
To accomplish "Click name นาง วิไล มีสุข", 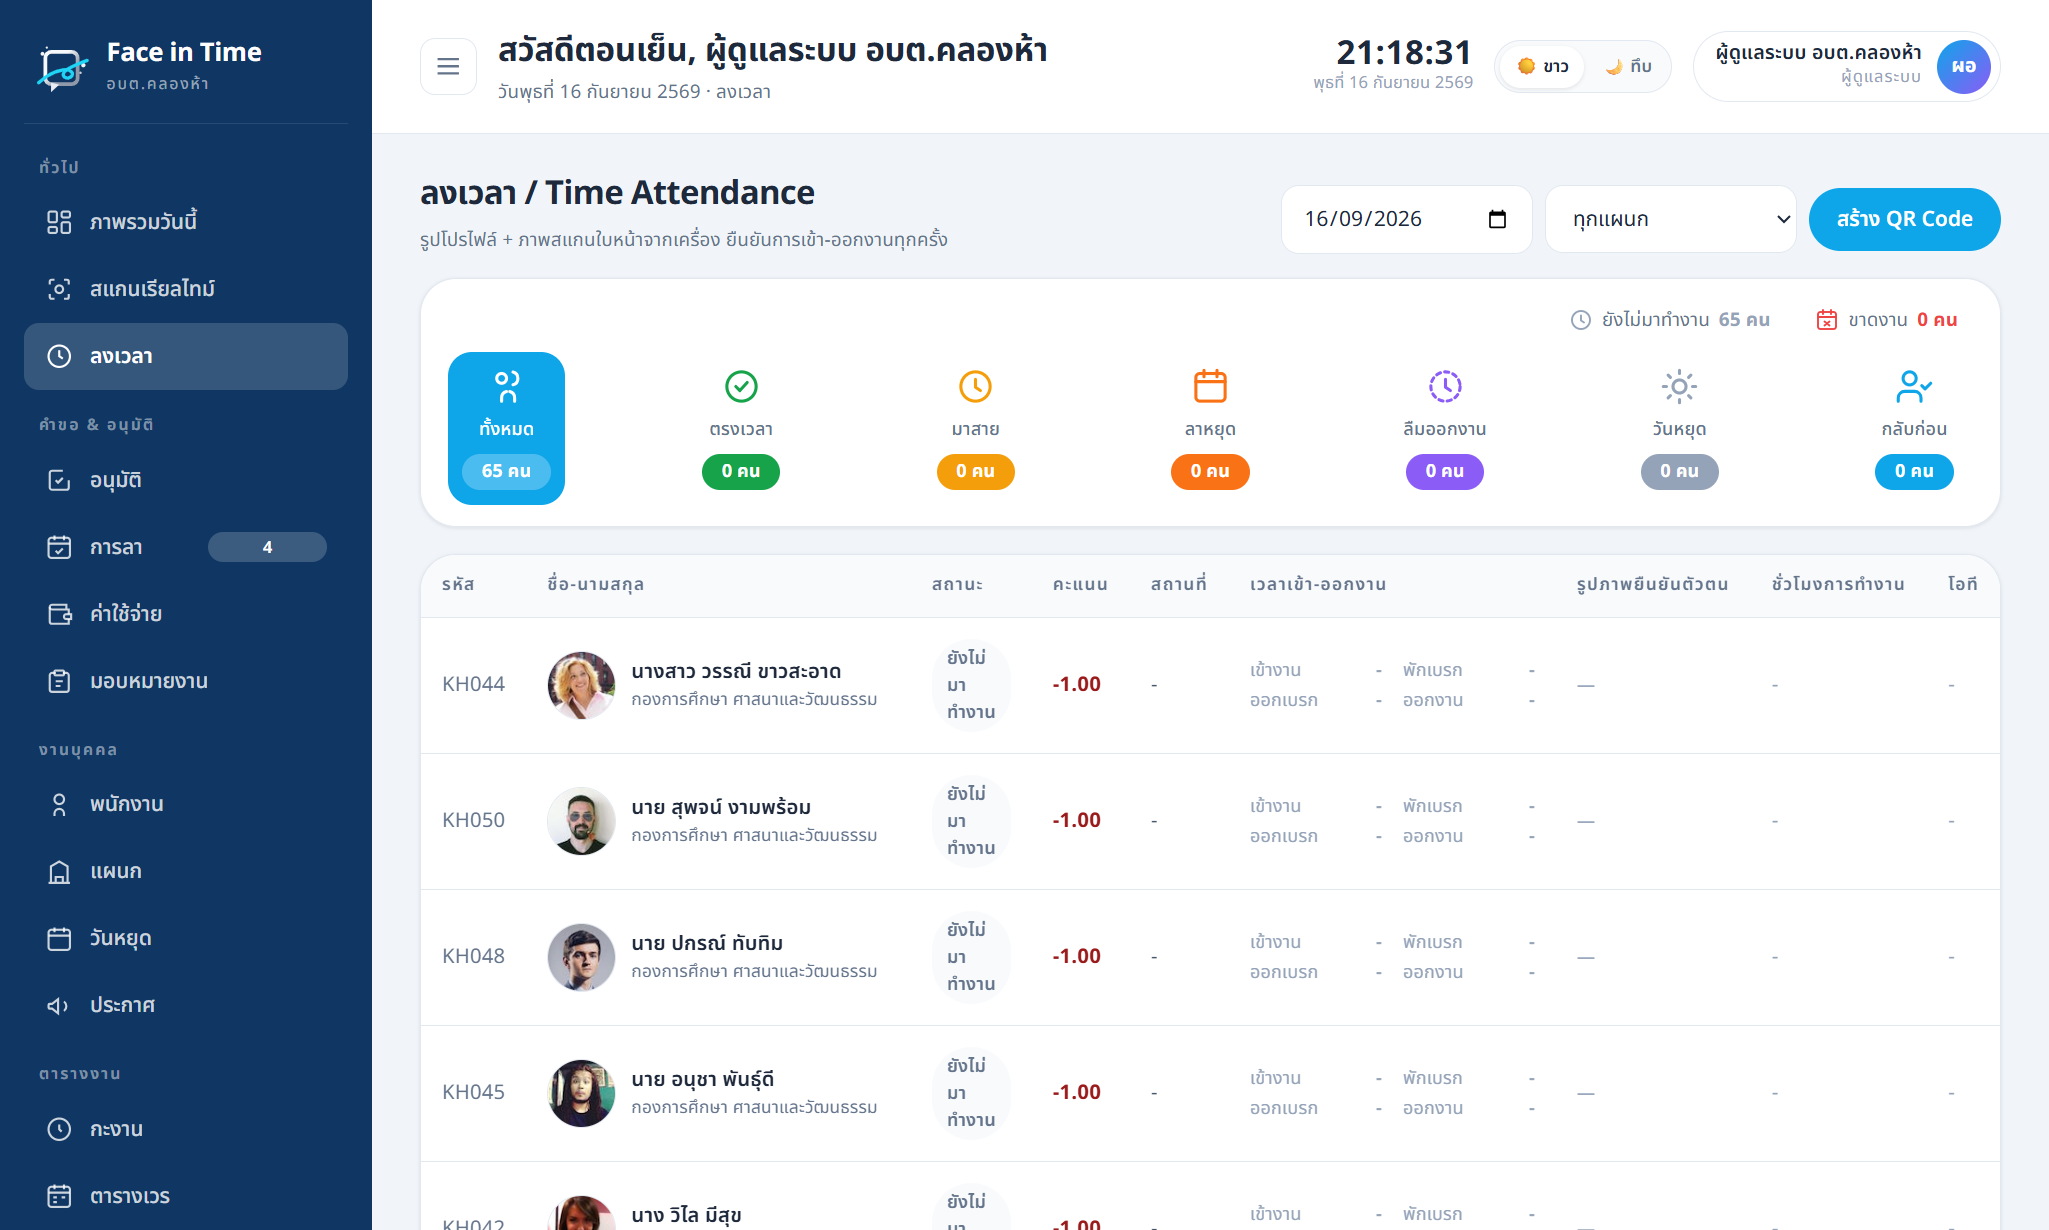I will [686, 1214].
